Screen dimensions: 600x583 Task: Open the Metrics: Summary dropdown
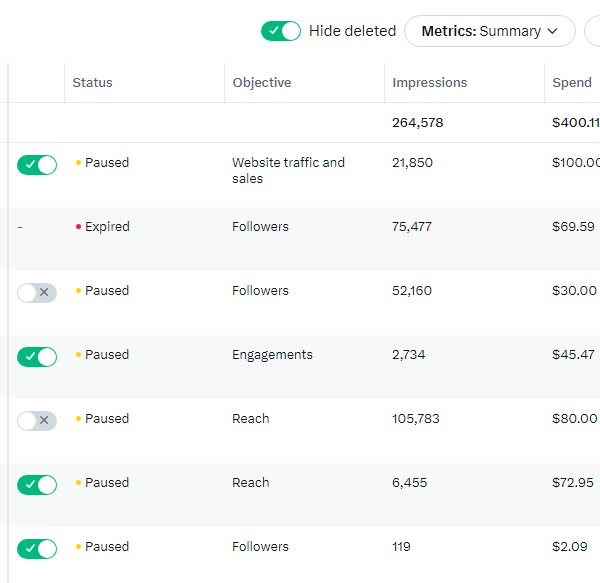click(490, 31)
